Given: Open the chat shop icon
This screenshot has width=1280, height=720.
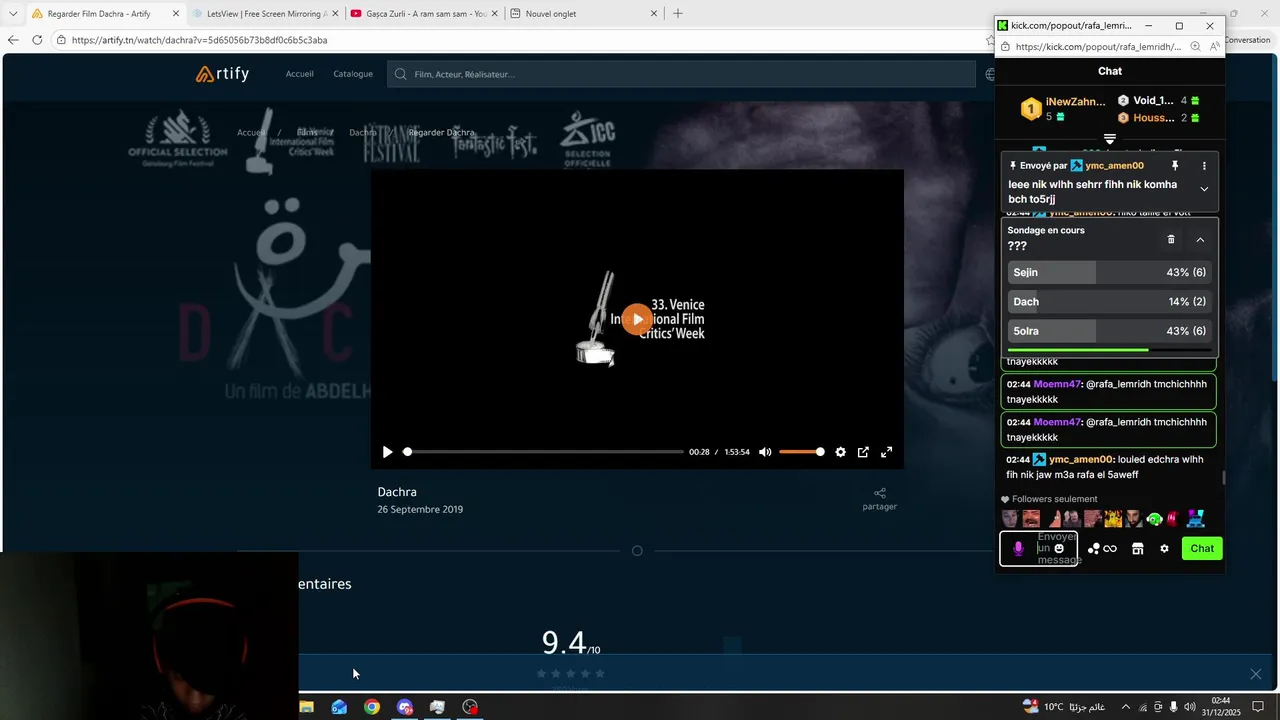Looking at the screenshot, I should click(1137, 548).
